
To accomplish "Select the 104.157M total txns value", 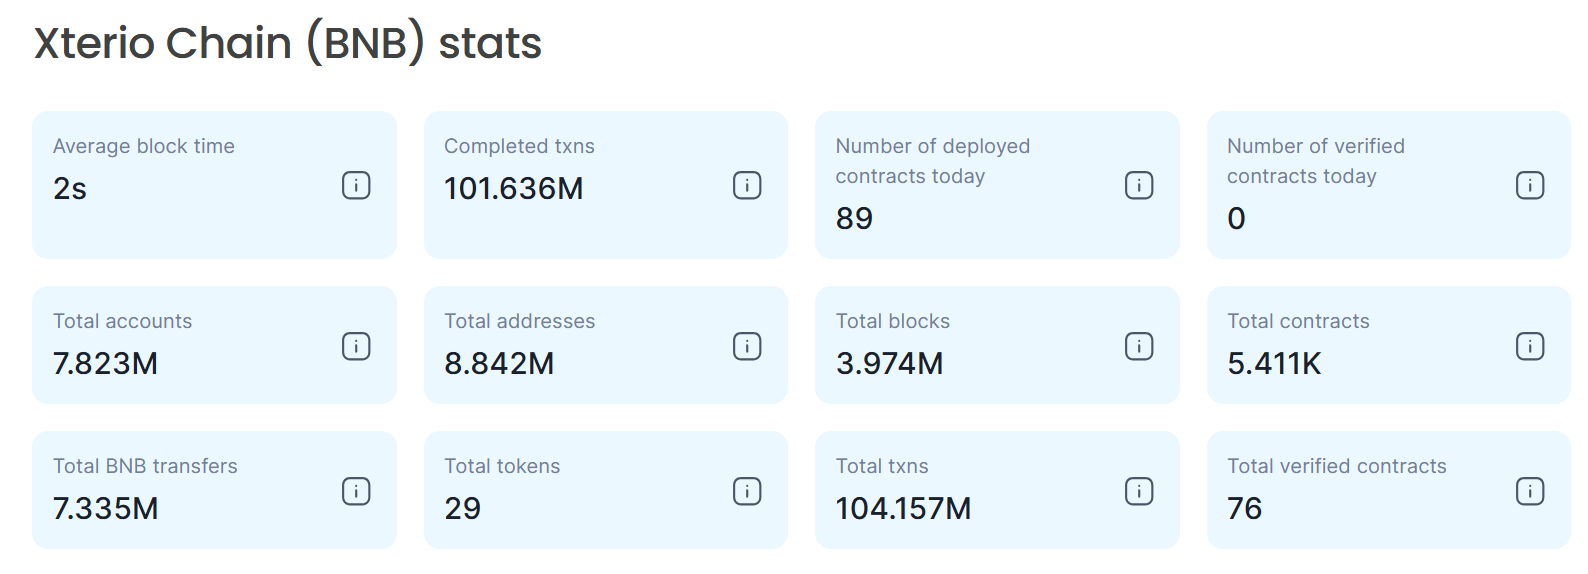I will point(903,509).
